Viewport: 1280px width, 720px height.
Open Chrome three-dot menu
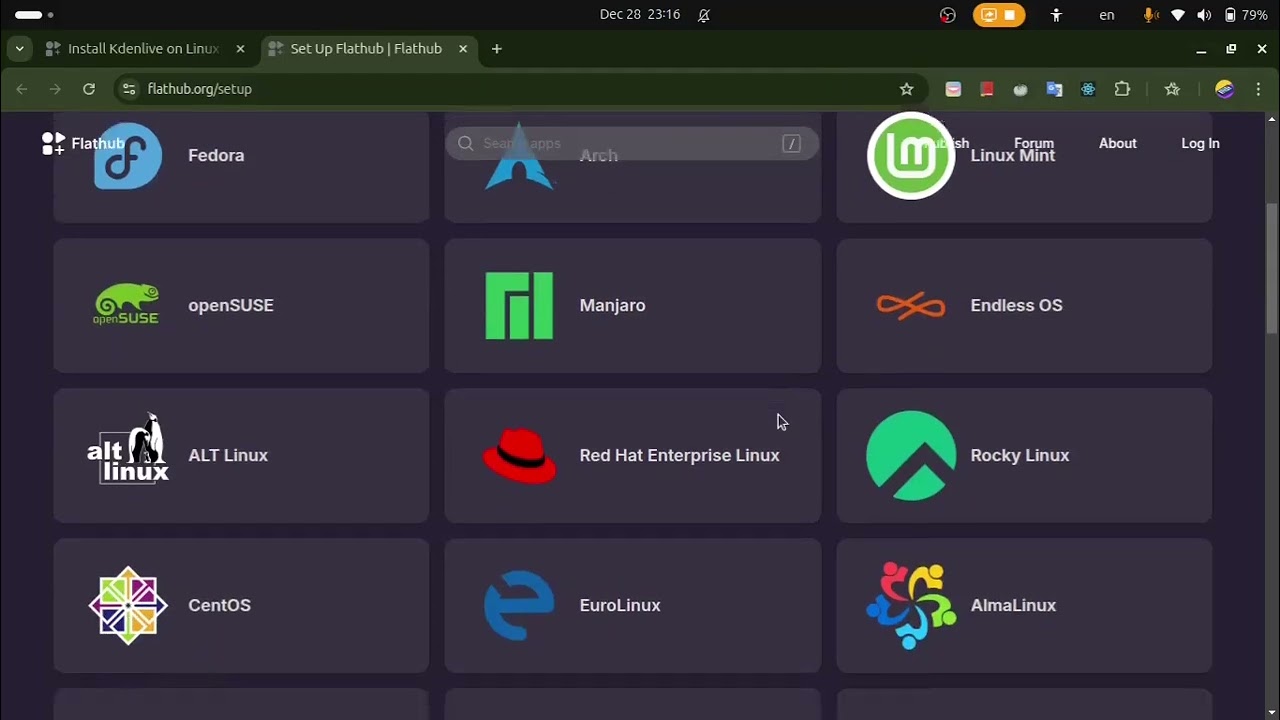[1258, 89]
